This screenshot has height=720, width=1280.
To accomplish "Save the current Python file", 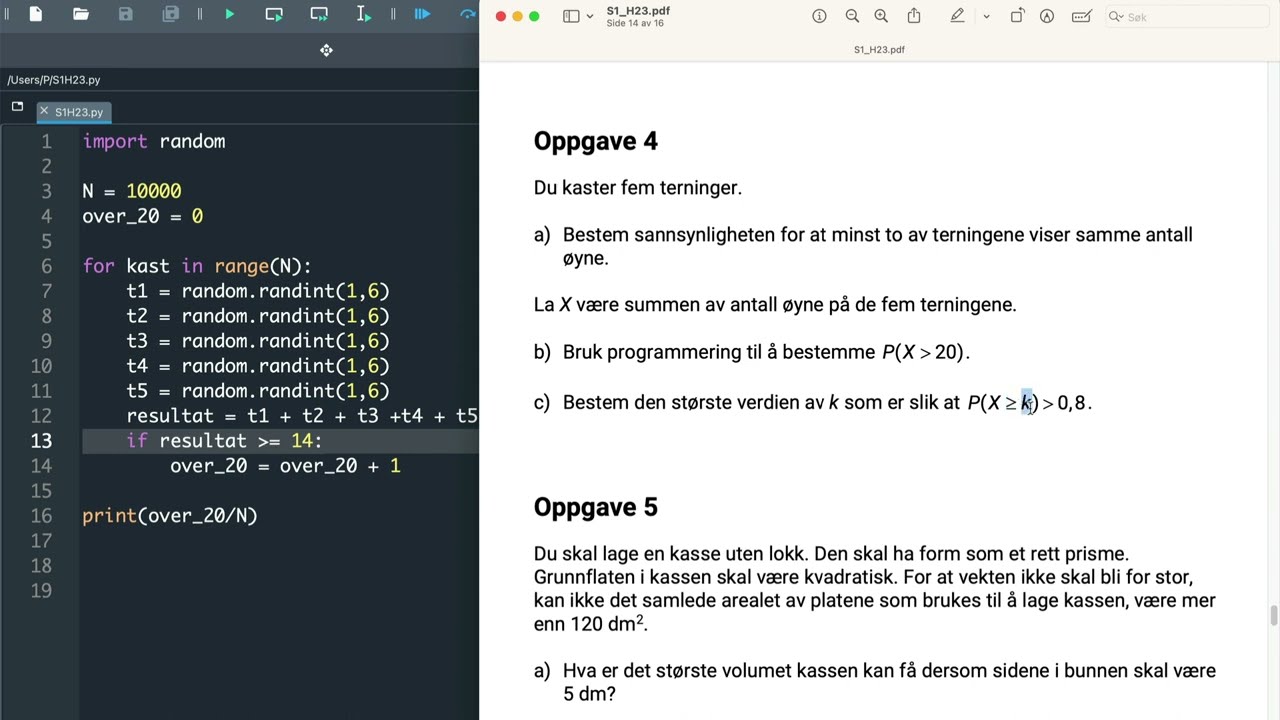I will click(125, 14).
